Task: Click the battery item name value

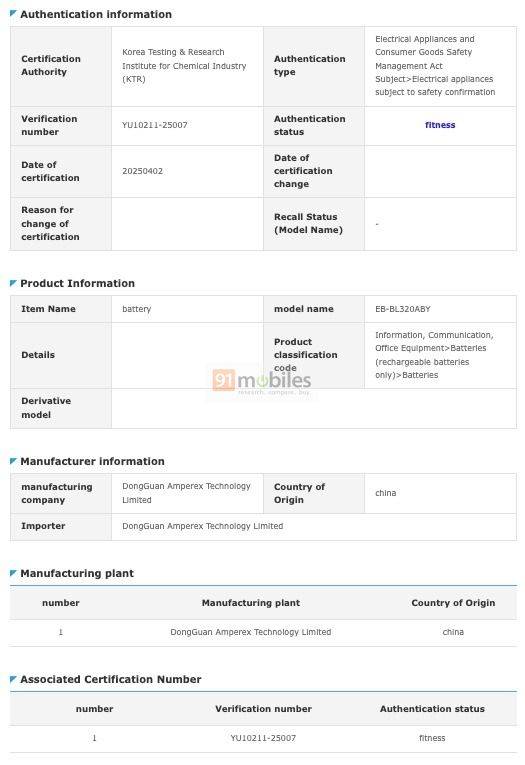Action: (x=137, y=309)
